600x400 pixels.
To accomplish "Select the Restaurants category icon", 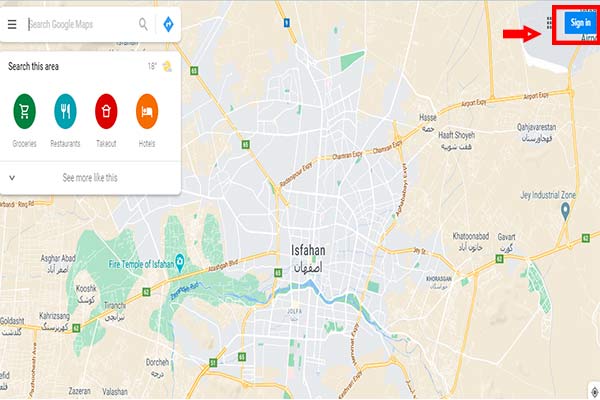I will point(65,111).
